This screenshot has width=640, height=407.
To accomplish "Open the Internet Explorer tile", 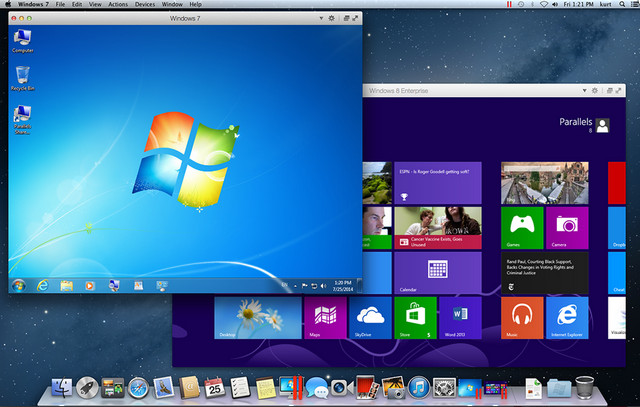I will [567, 318].
